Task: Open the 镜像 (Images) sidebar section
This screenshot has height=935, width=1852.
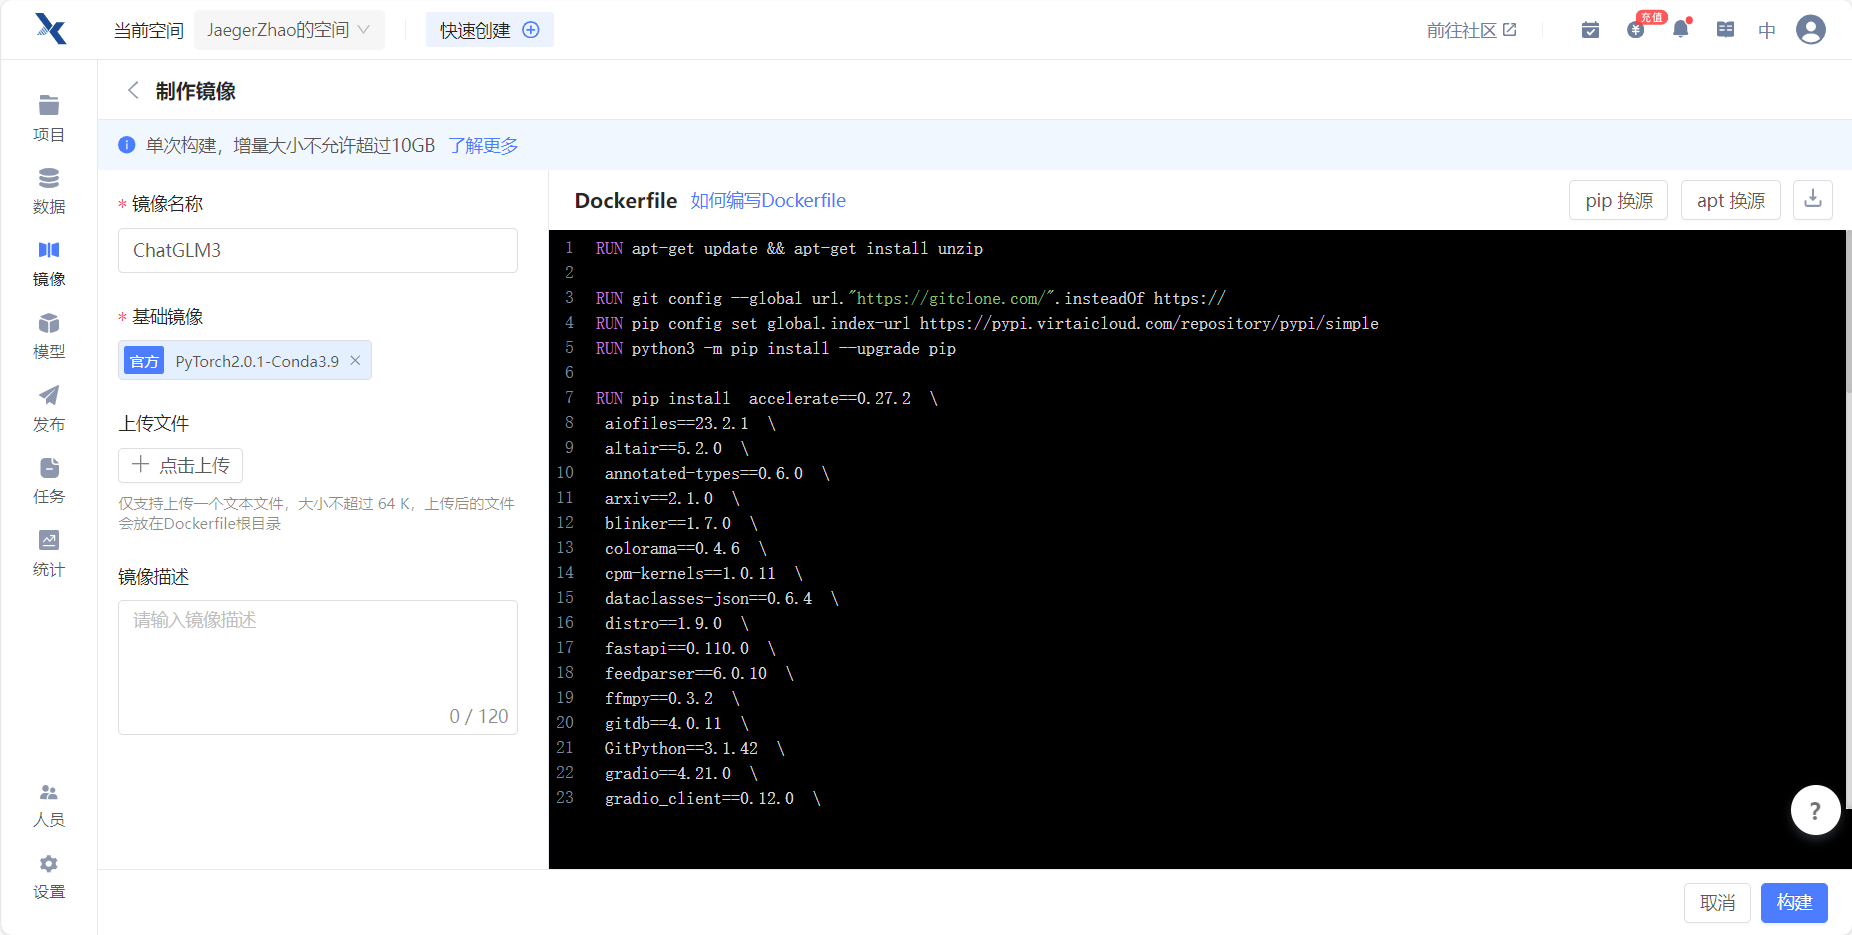Action: pos(48,264)
